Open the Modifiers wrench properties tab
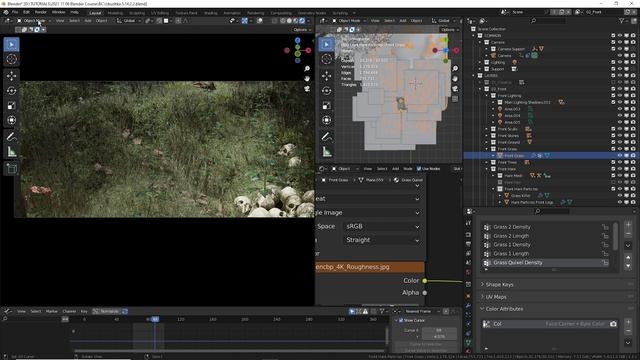This screenshot has height=360, width=640. point(468,306)
